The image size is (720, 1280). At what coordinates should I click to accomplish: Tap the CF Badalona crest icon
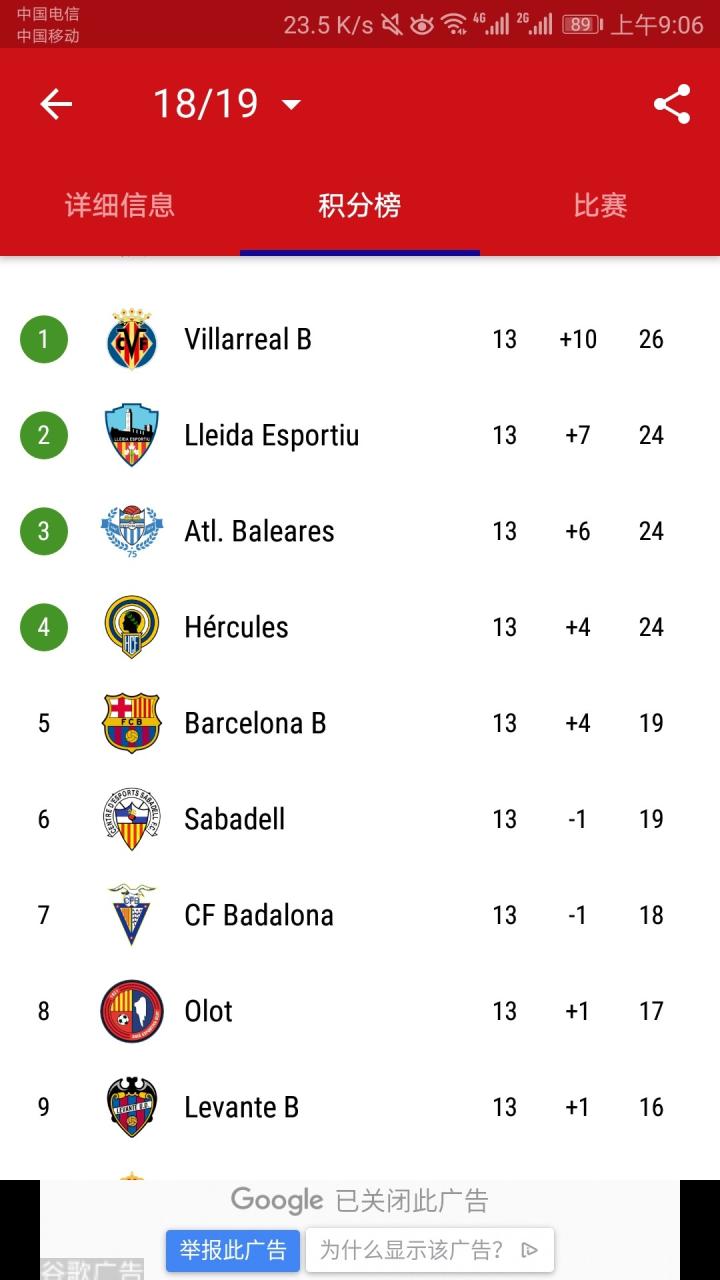click(x=132, y=915)
